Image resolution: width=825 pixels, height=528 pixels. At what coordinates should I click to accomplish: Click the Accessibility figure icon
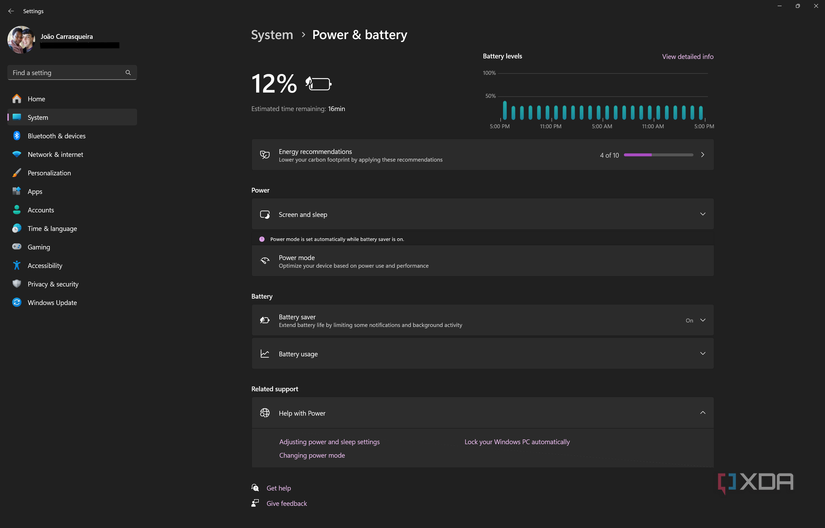point(17,265)
